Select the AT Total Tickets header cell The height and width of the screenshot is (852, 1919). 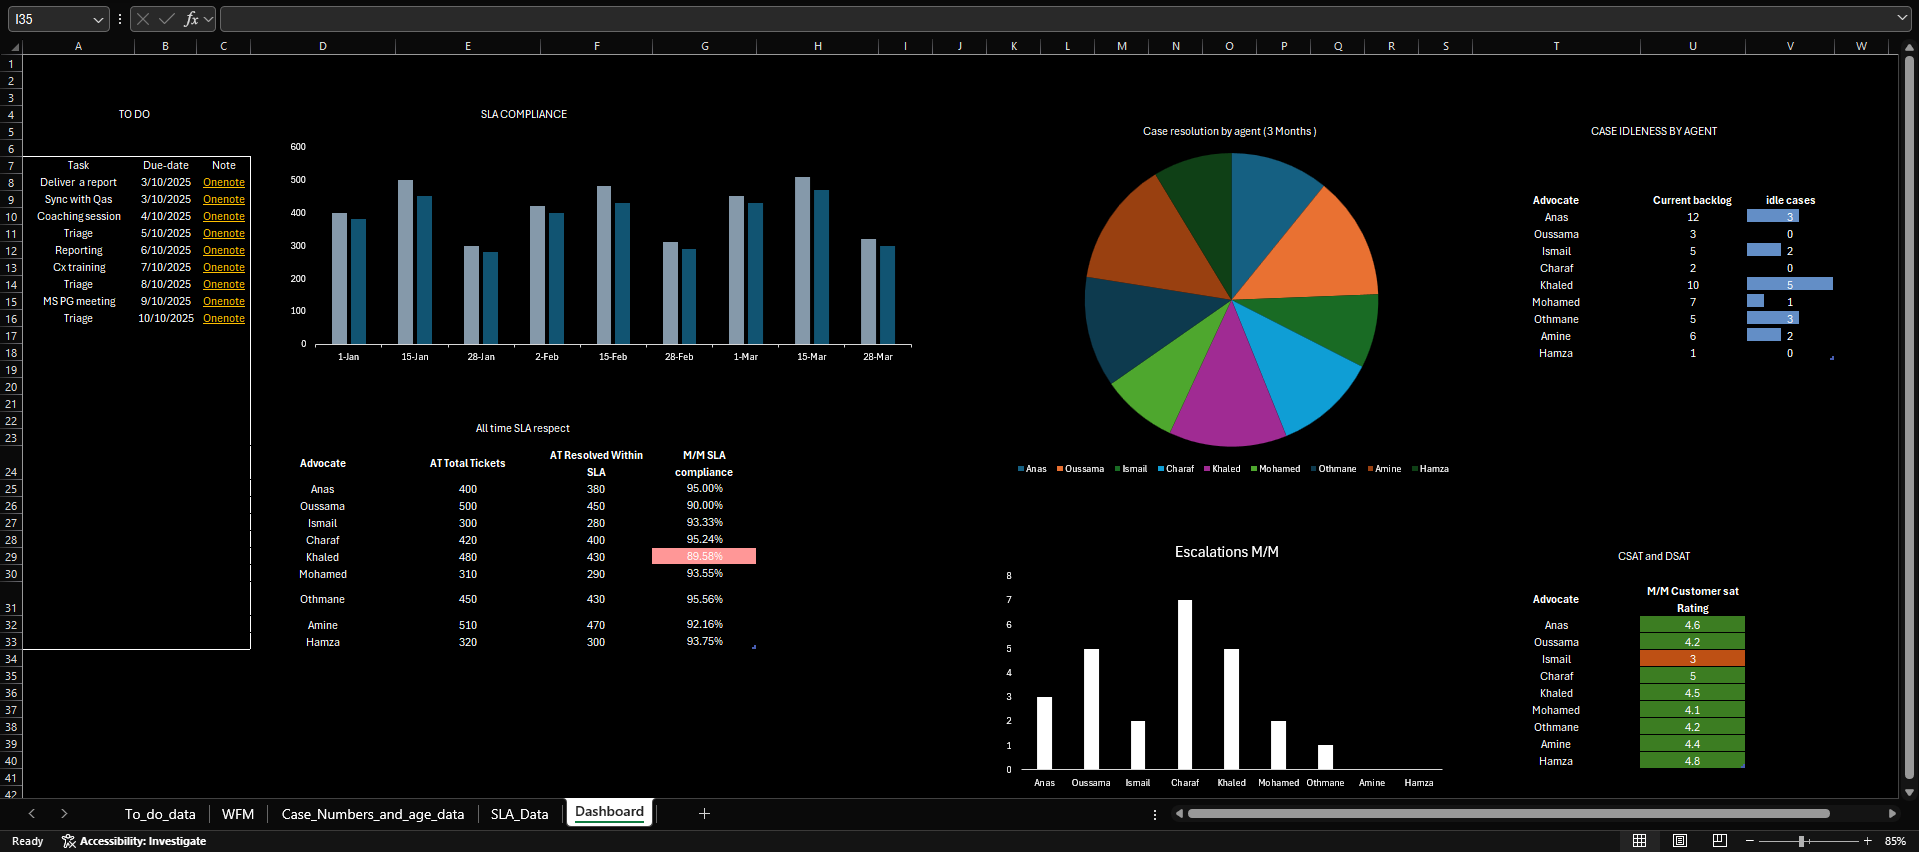click(467, 463)
